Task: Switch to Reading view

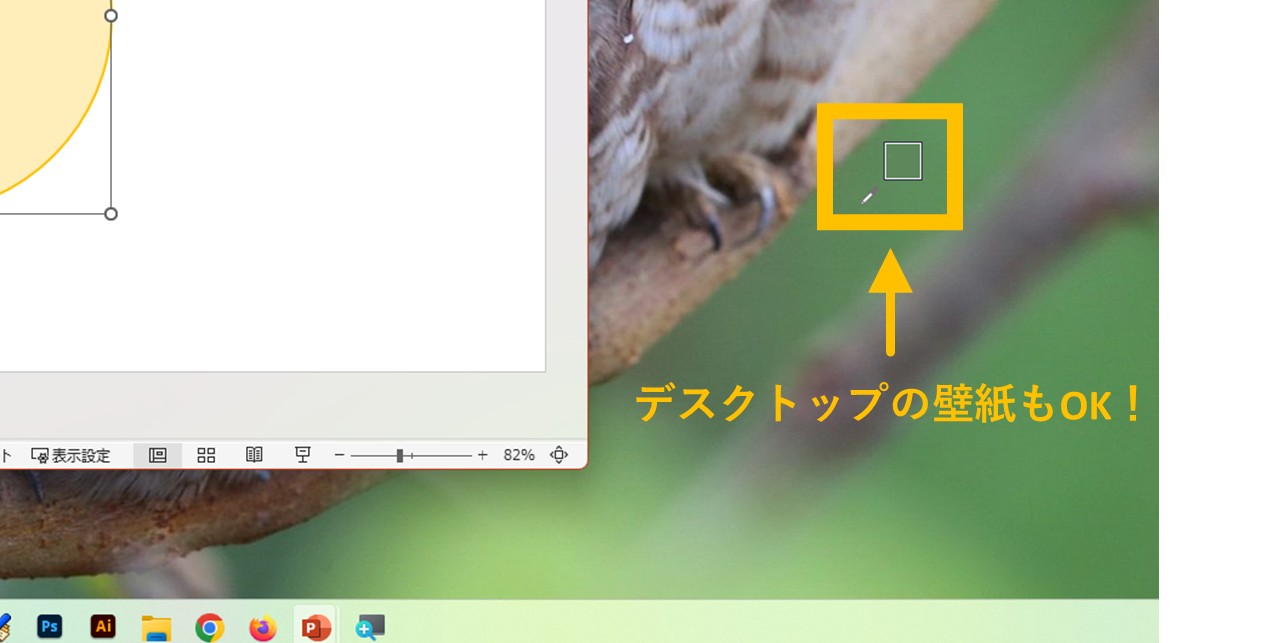Action: click(254, 455)
